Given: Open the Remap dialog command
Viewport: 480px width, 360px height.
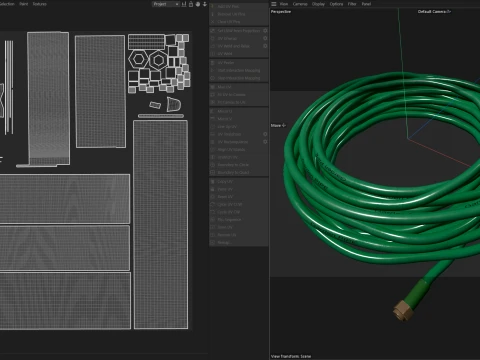Looking at the screenshot, I should click(x=239, y=243).
